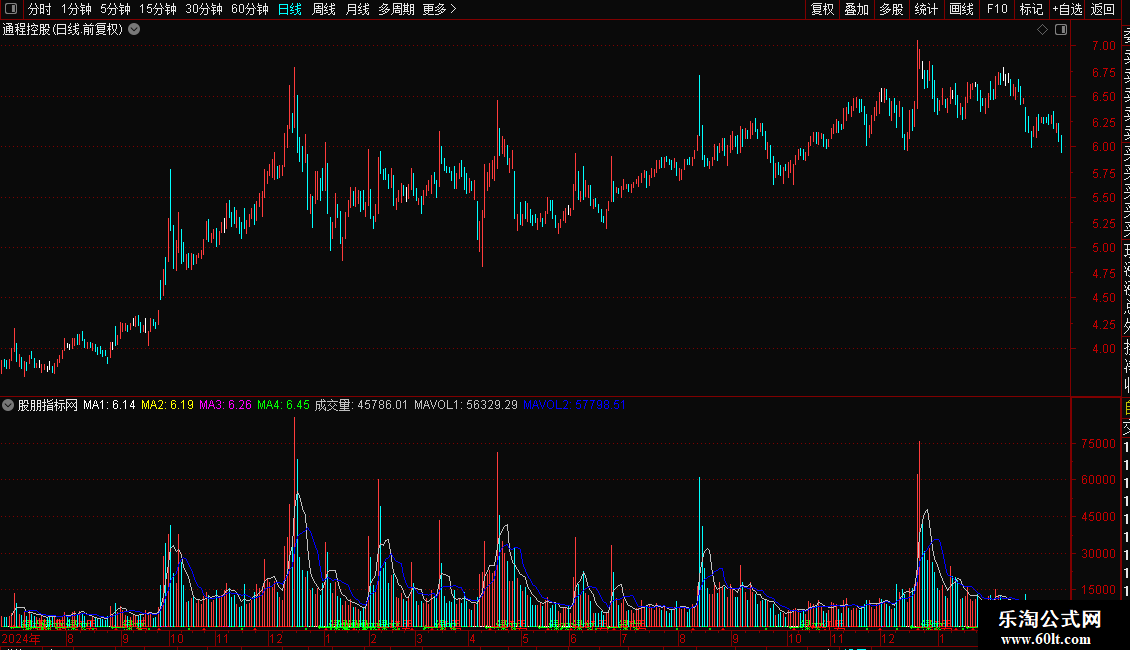The width and height of the screenshot is (1130, 650).
Task: Toggle the right info panel icon
Action: (x=1061, y=30)
